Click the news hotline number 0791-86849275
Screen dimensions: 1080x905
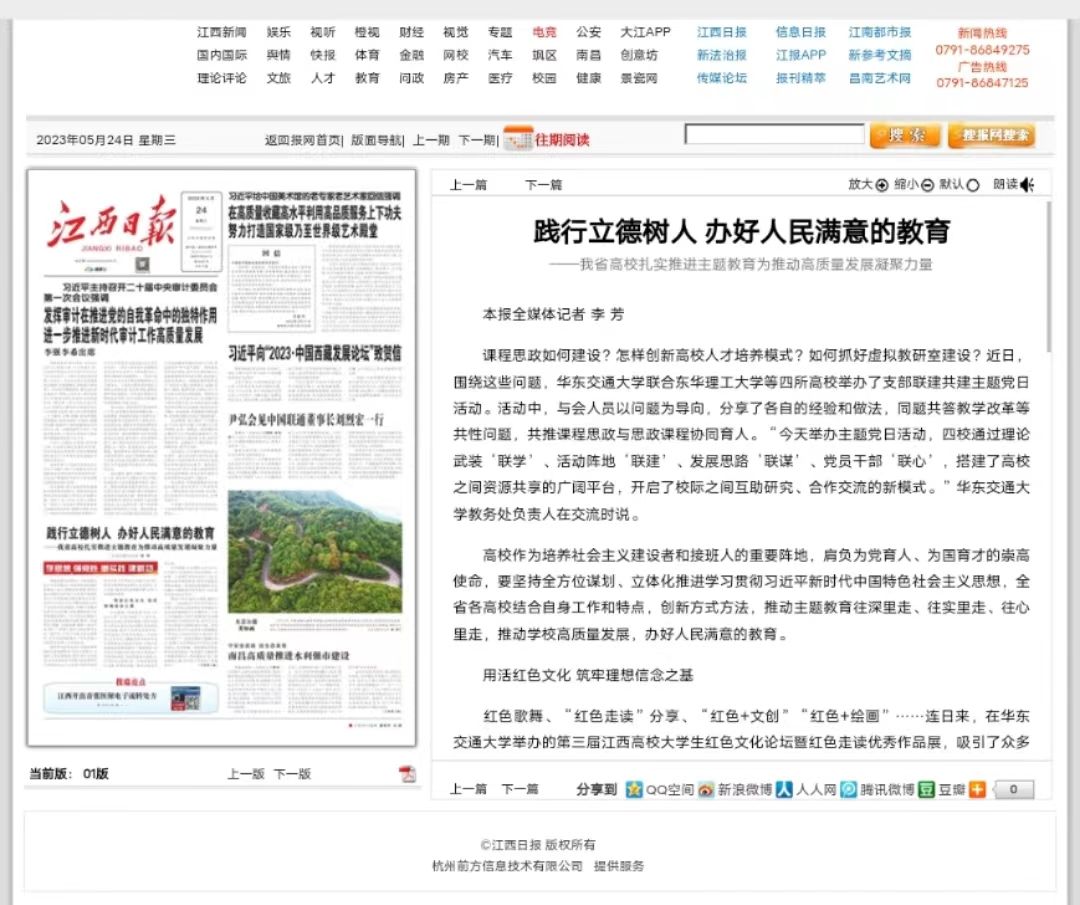pos(982,50)
